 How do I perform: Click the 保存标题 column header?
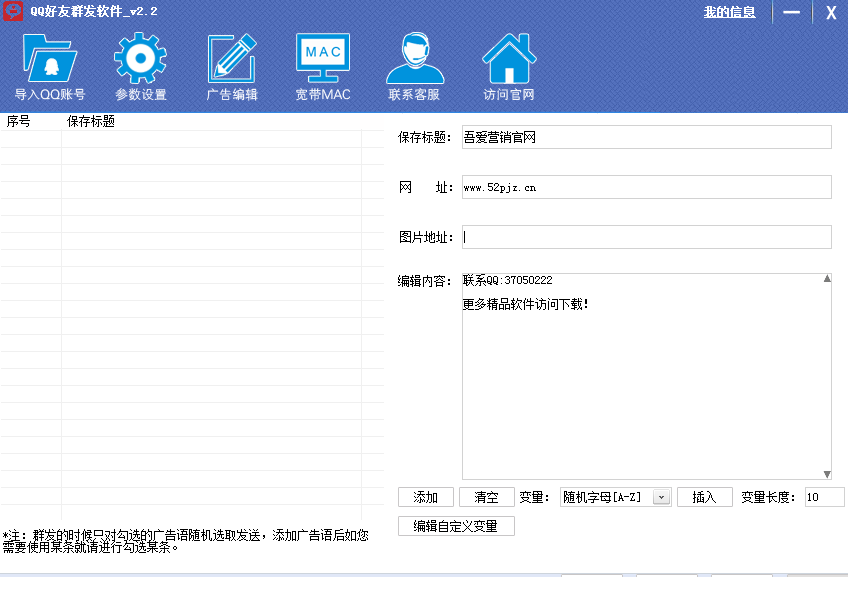91,122
